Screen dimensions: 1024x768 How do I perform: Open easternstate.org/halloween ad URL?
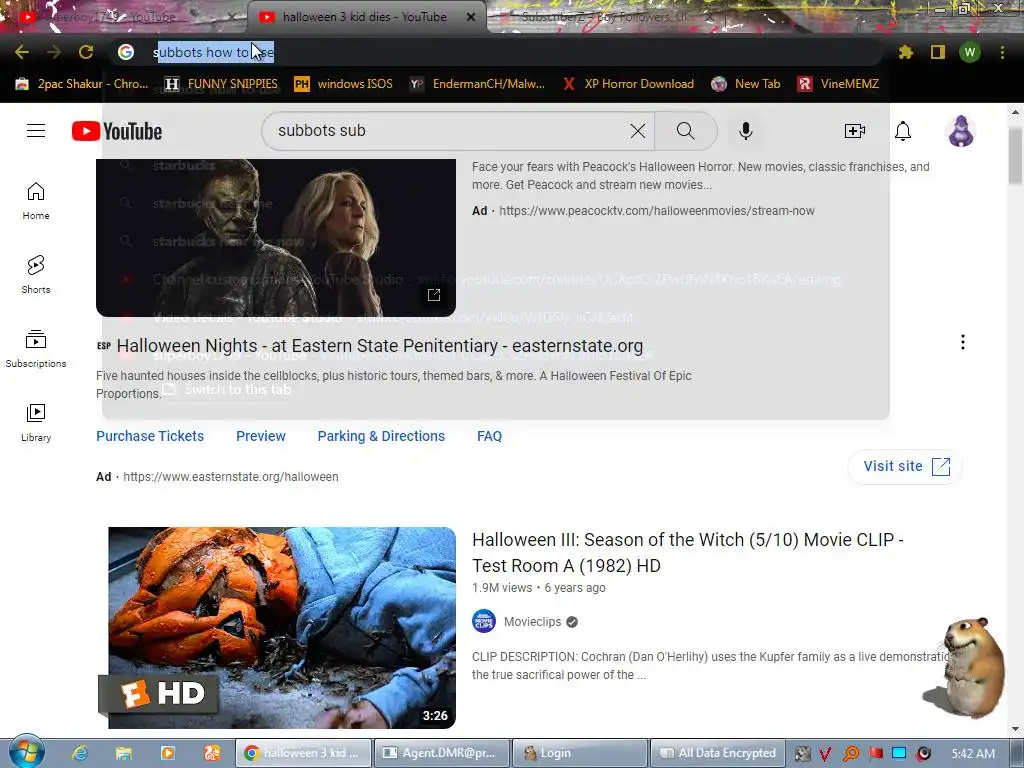coord(231,477)
